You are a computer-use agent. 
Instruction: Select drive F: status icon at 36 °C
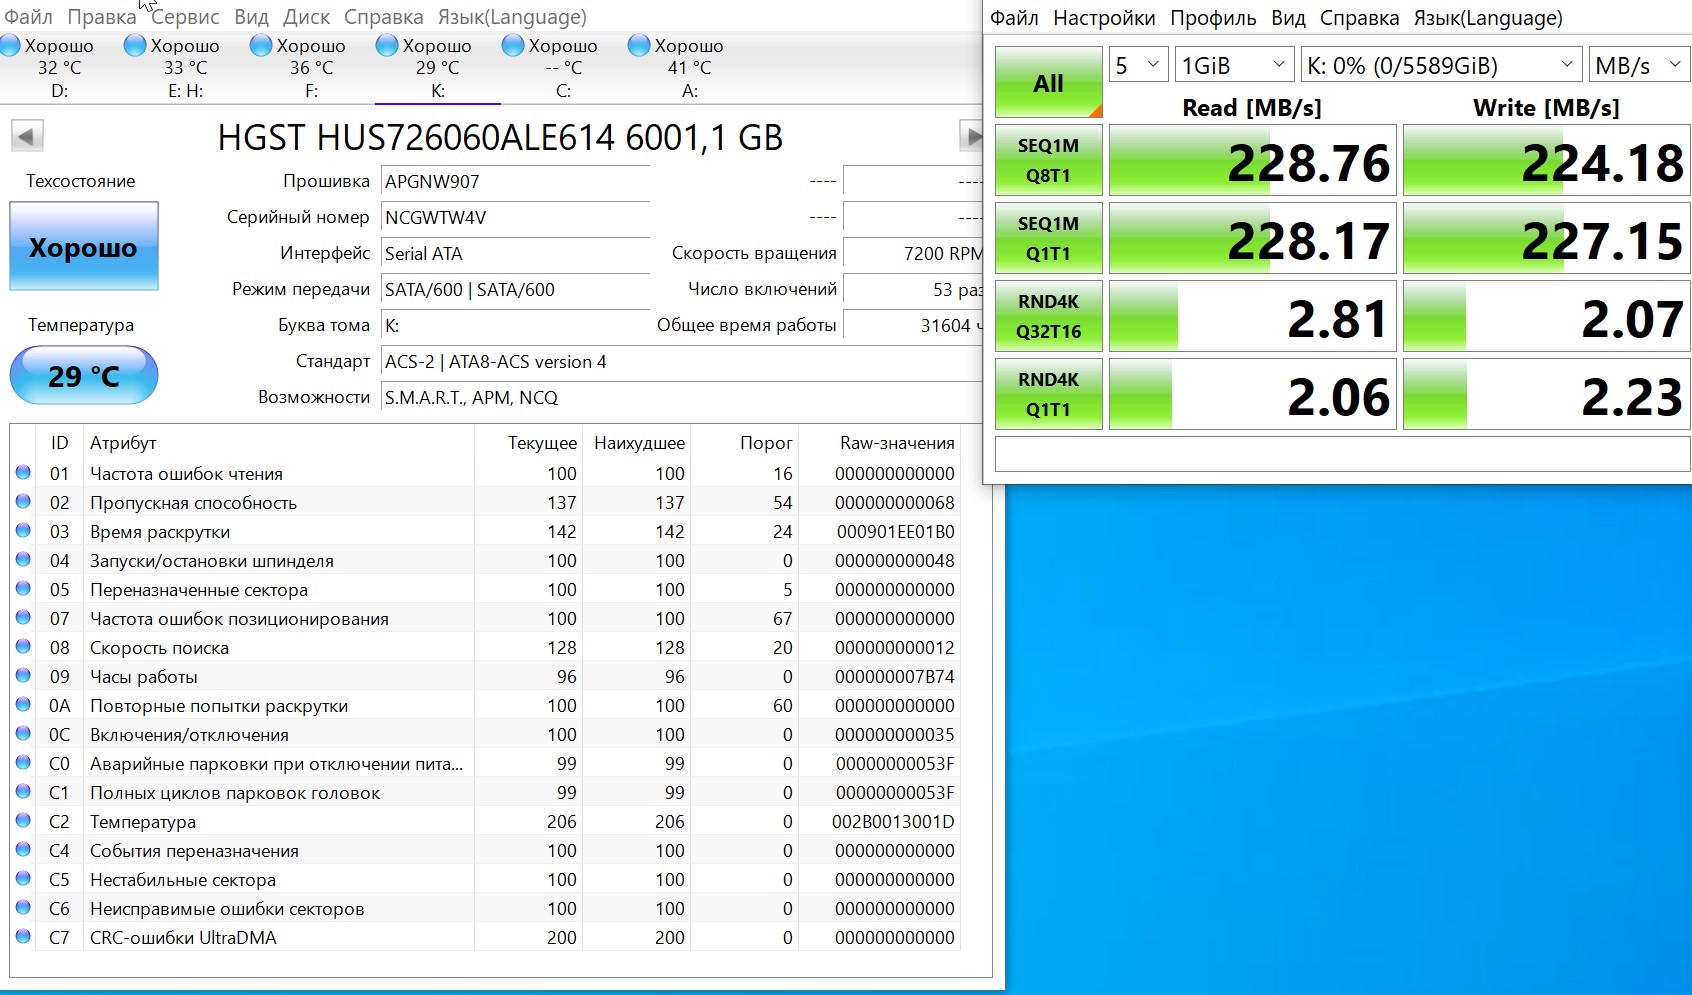[x=261, y=46]
